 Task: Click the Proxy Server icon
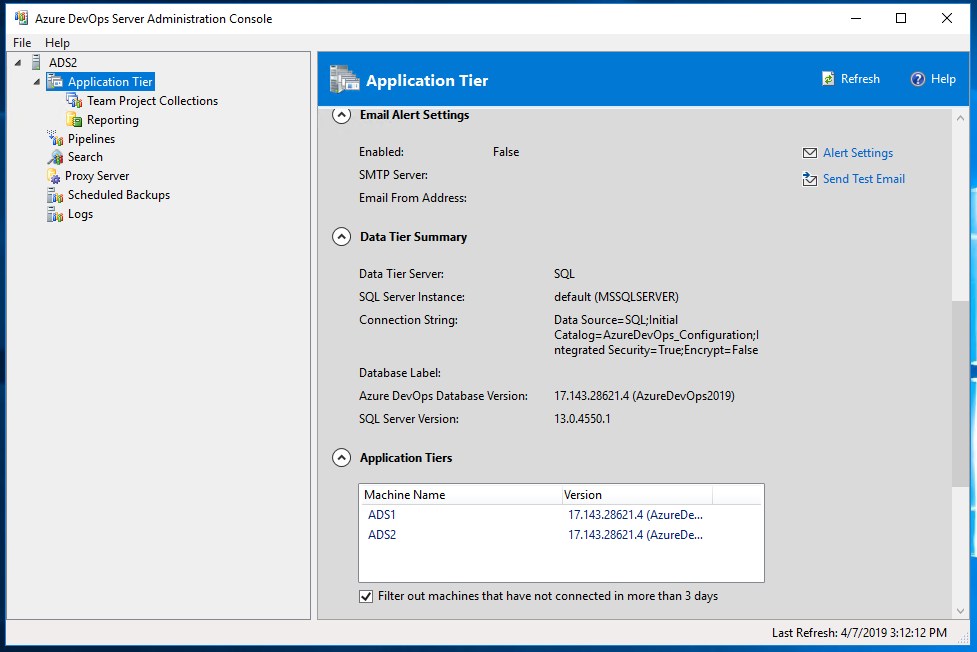coord(54,176)
